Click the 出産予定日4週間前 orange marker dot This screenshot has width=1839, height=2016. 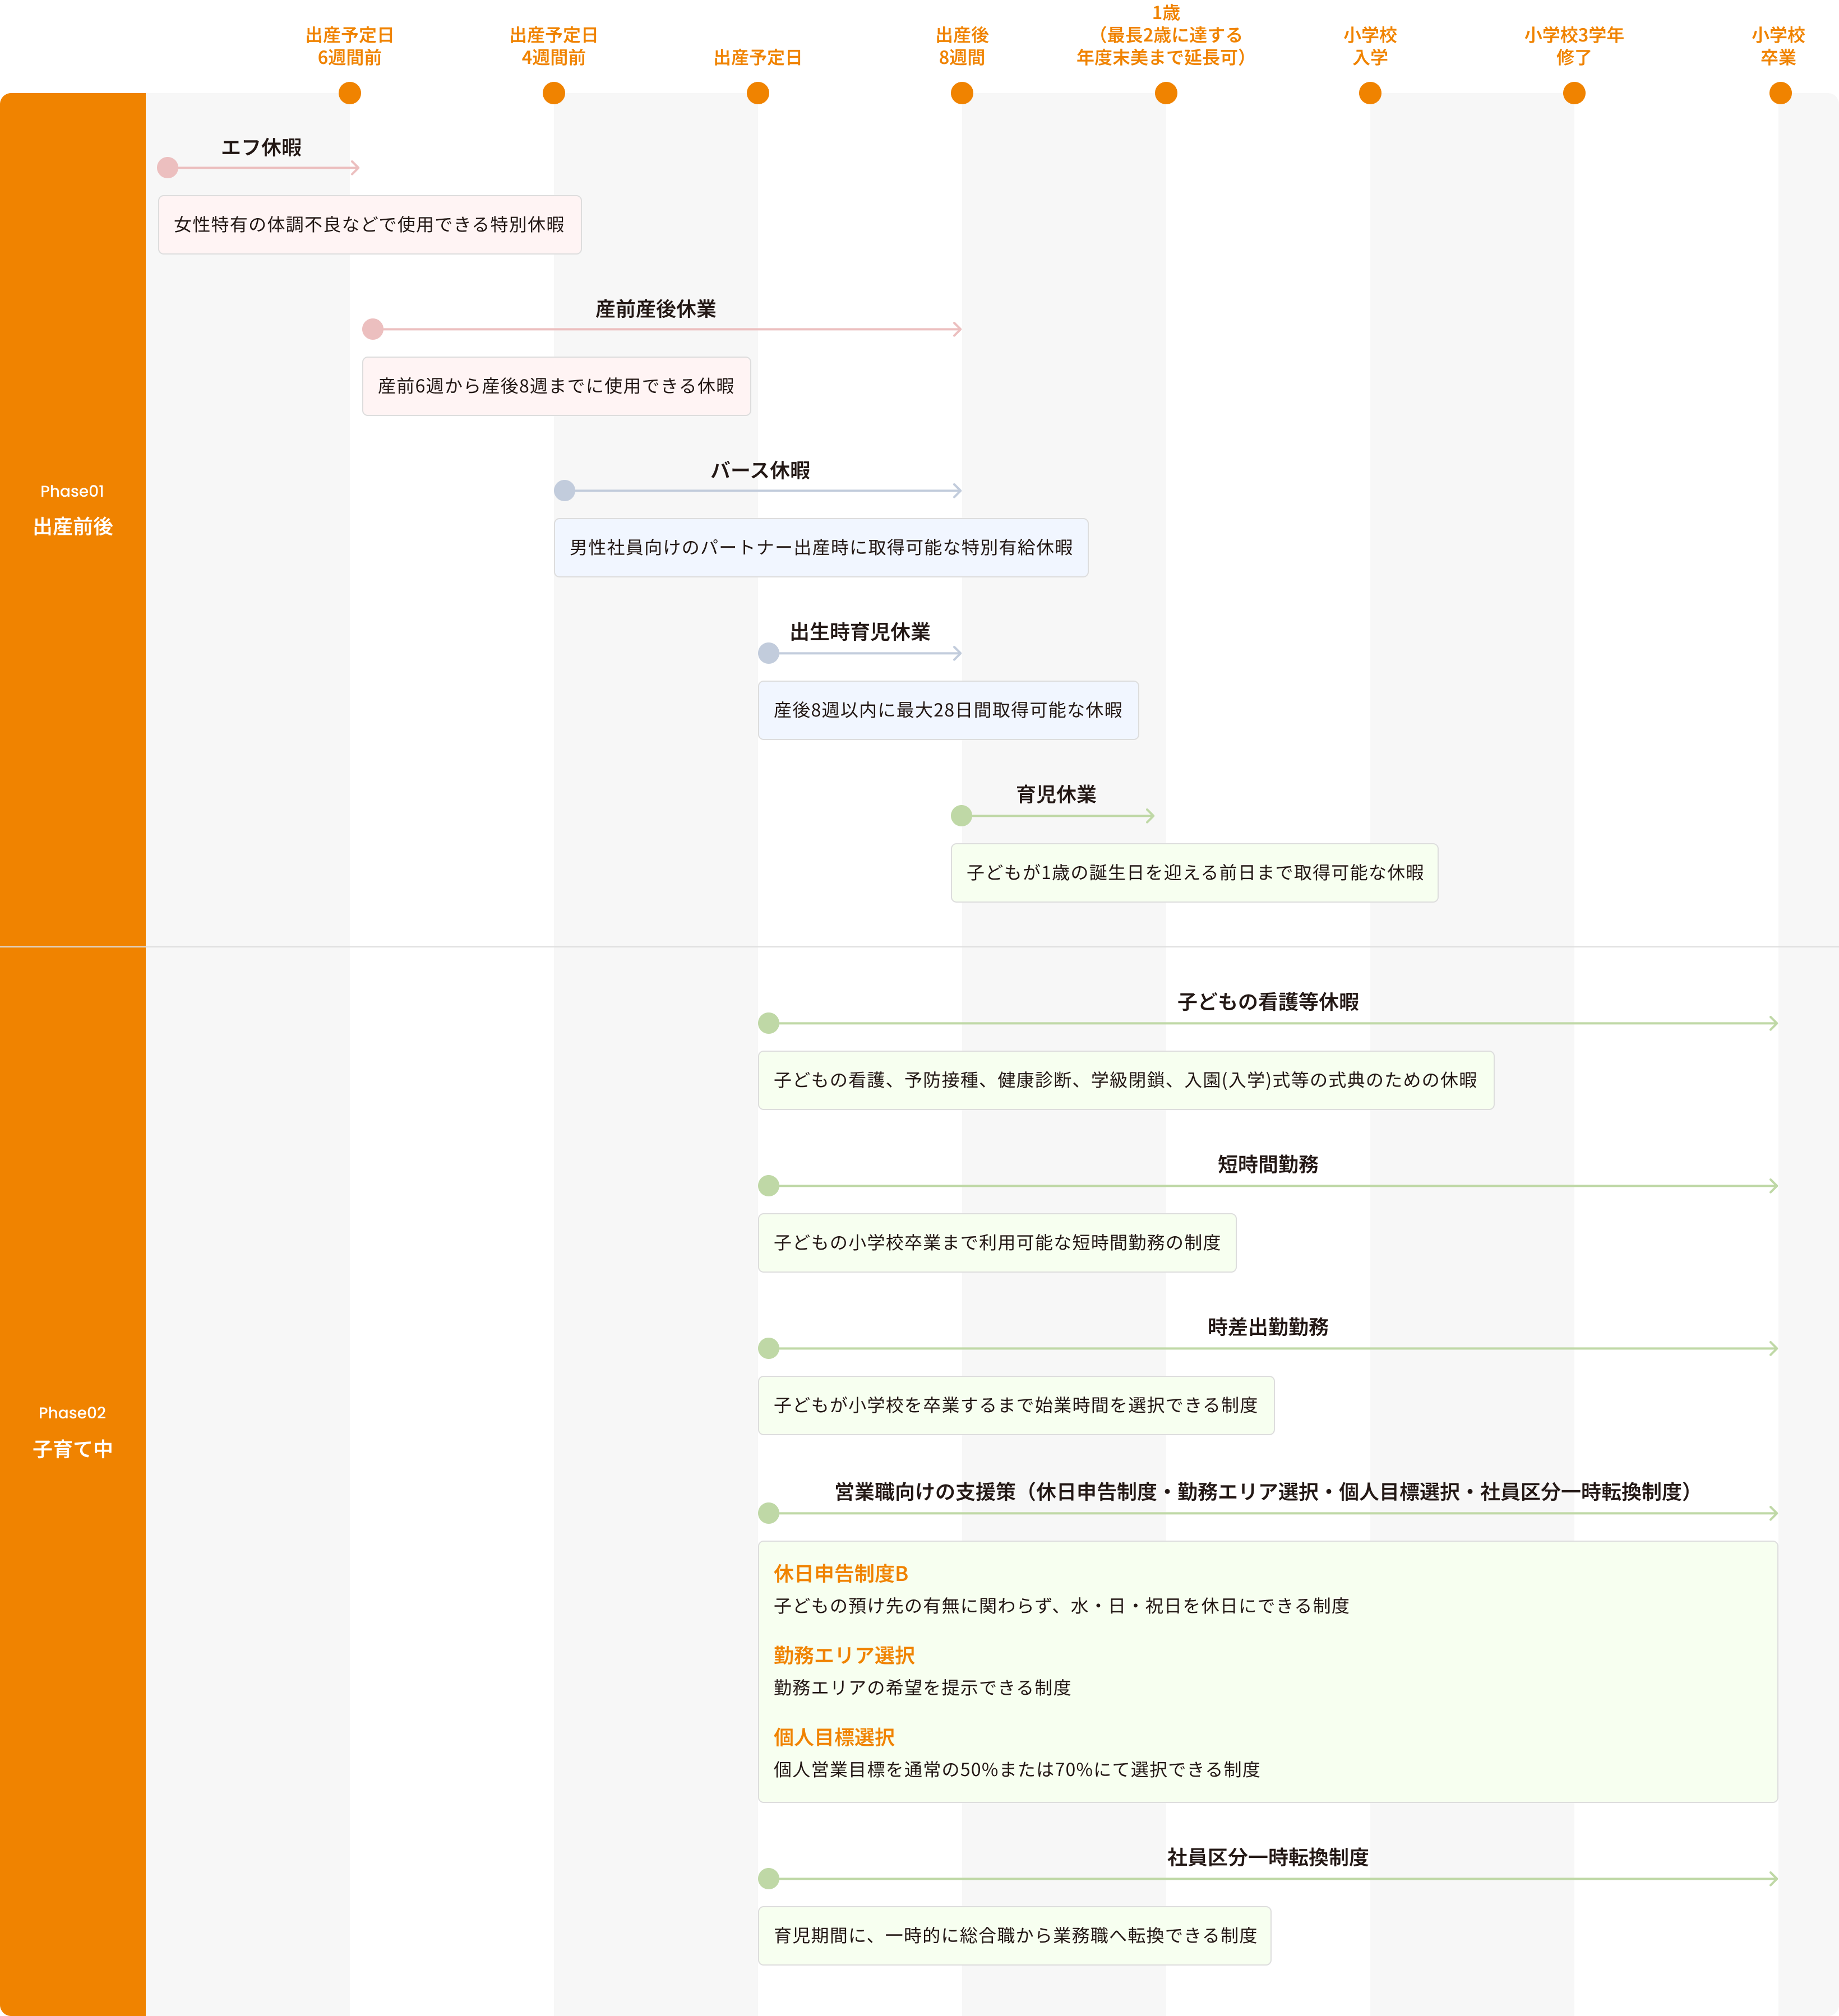pyautogui.click(x=553, y=93)
